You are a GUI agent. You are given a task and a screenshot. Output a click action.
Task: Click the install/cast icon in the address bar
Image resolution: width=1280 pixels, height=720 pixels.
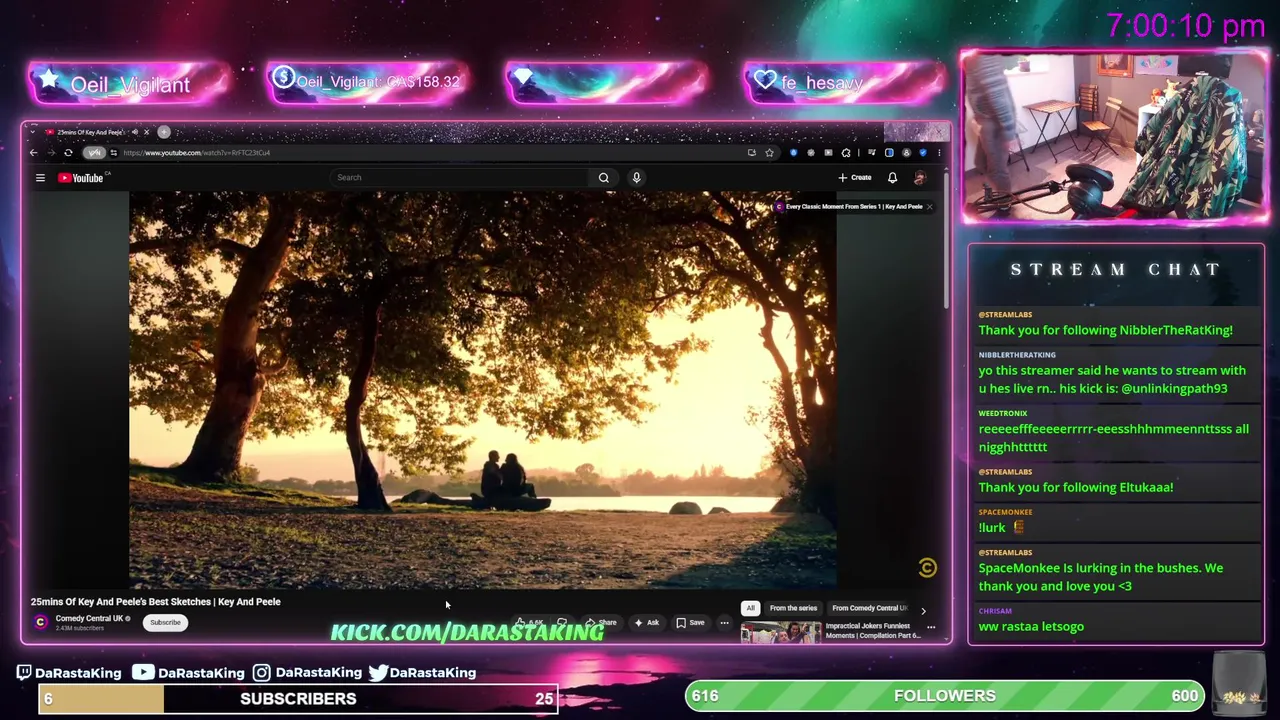point(751,153)
